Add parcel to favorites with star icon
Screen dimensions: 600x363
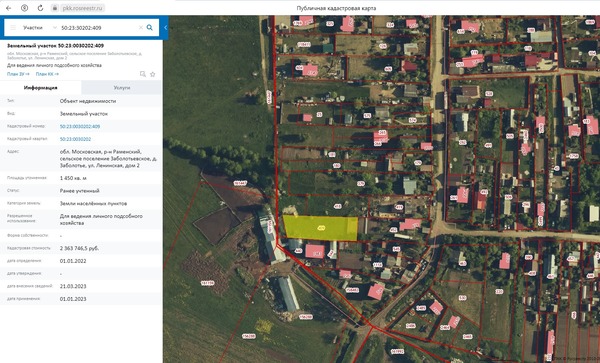tap(153, 74)
